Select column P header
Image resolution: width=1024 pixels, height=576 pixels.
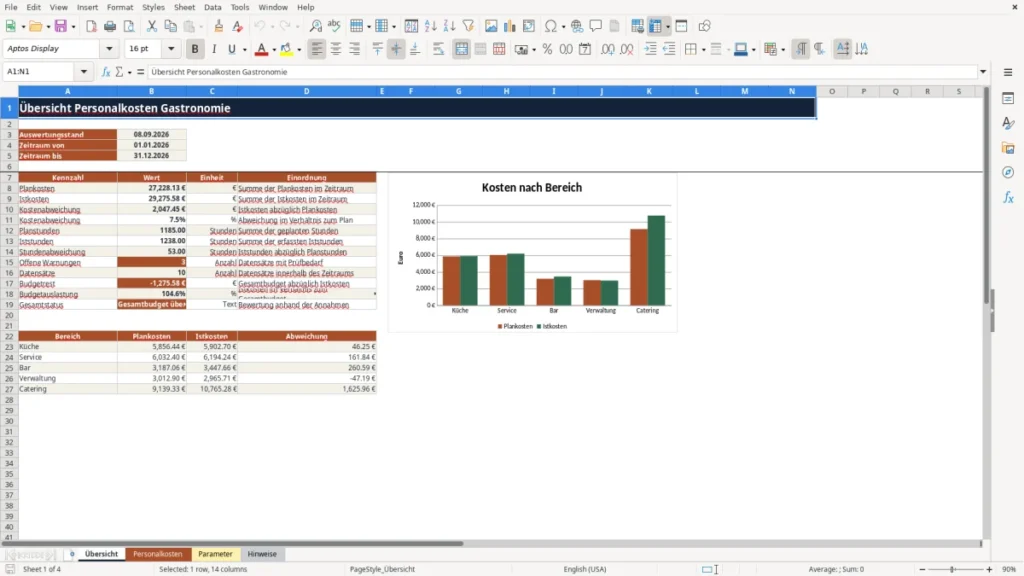pos(863,91)
